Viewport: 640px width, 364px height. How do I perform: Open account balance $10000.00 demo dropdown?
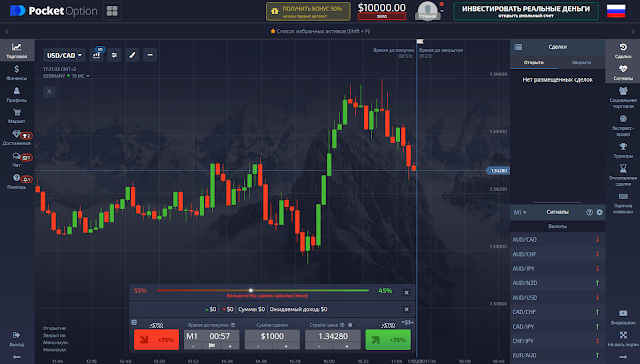(x=382, y=11)
